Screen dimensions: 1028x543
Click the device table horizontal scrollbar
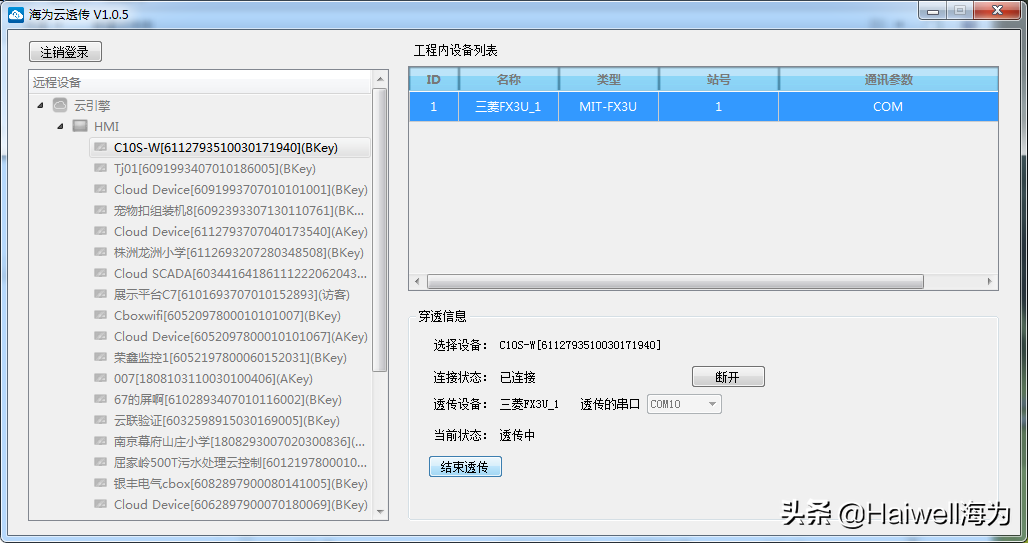[675, 282]
